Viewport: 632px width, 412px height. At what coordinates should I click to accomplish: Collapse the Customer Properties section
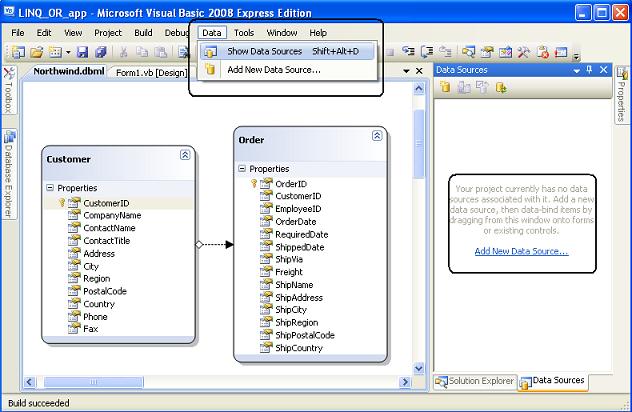pos(50,188)
